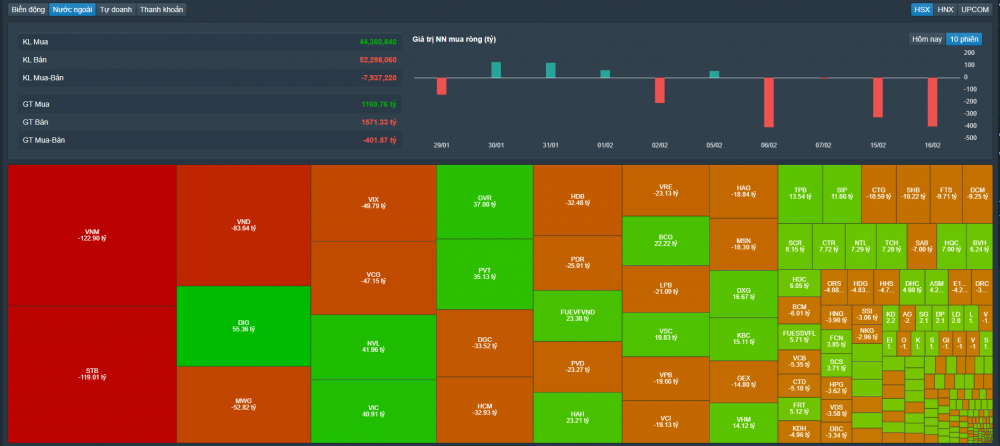The width and height of the screenshot is (1000, 446).
Task: Switch to the UPCOM exchange
Action: point(975,10)
